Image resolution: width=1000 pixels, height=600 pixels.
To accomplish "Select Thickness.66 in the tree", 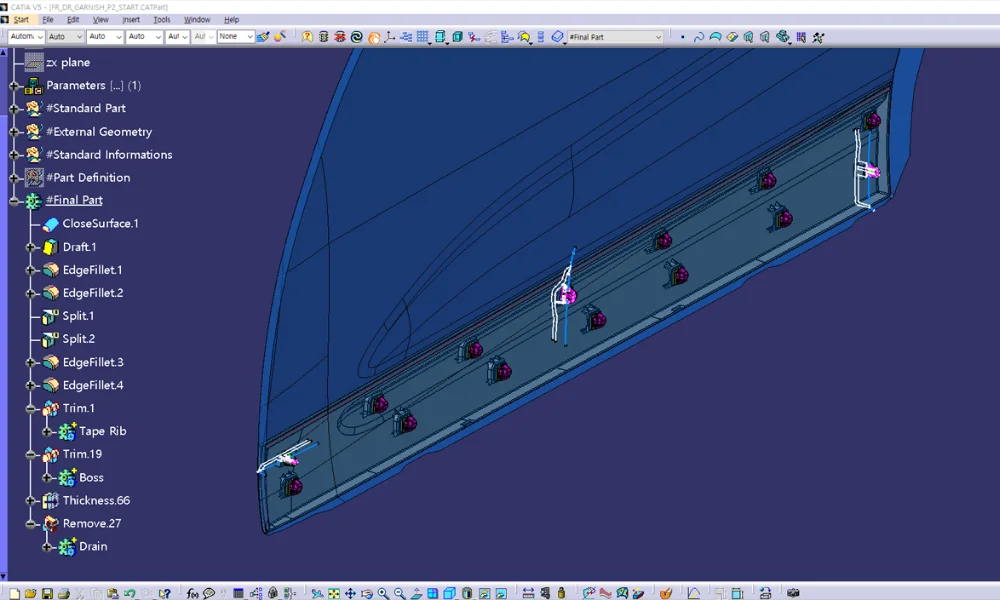I will (96, 500).
